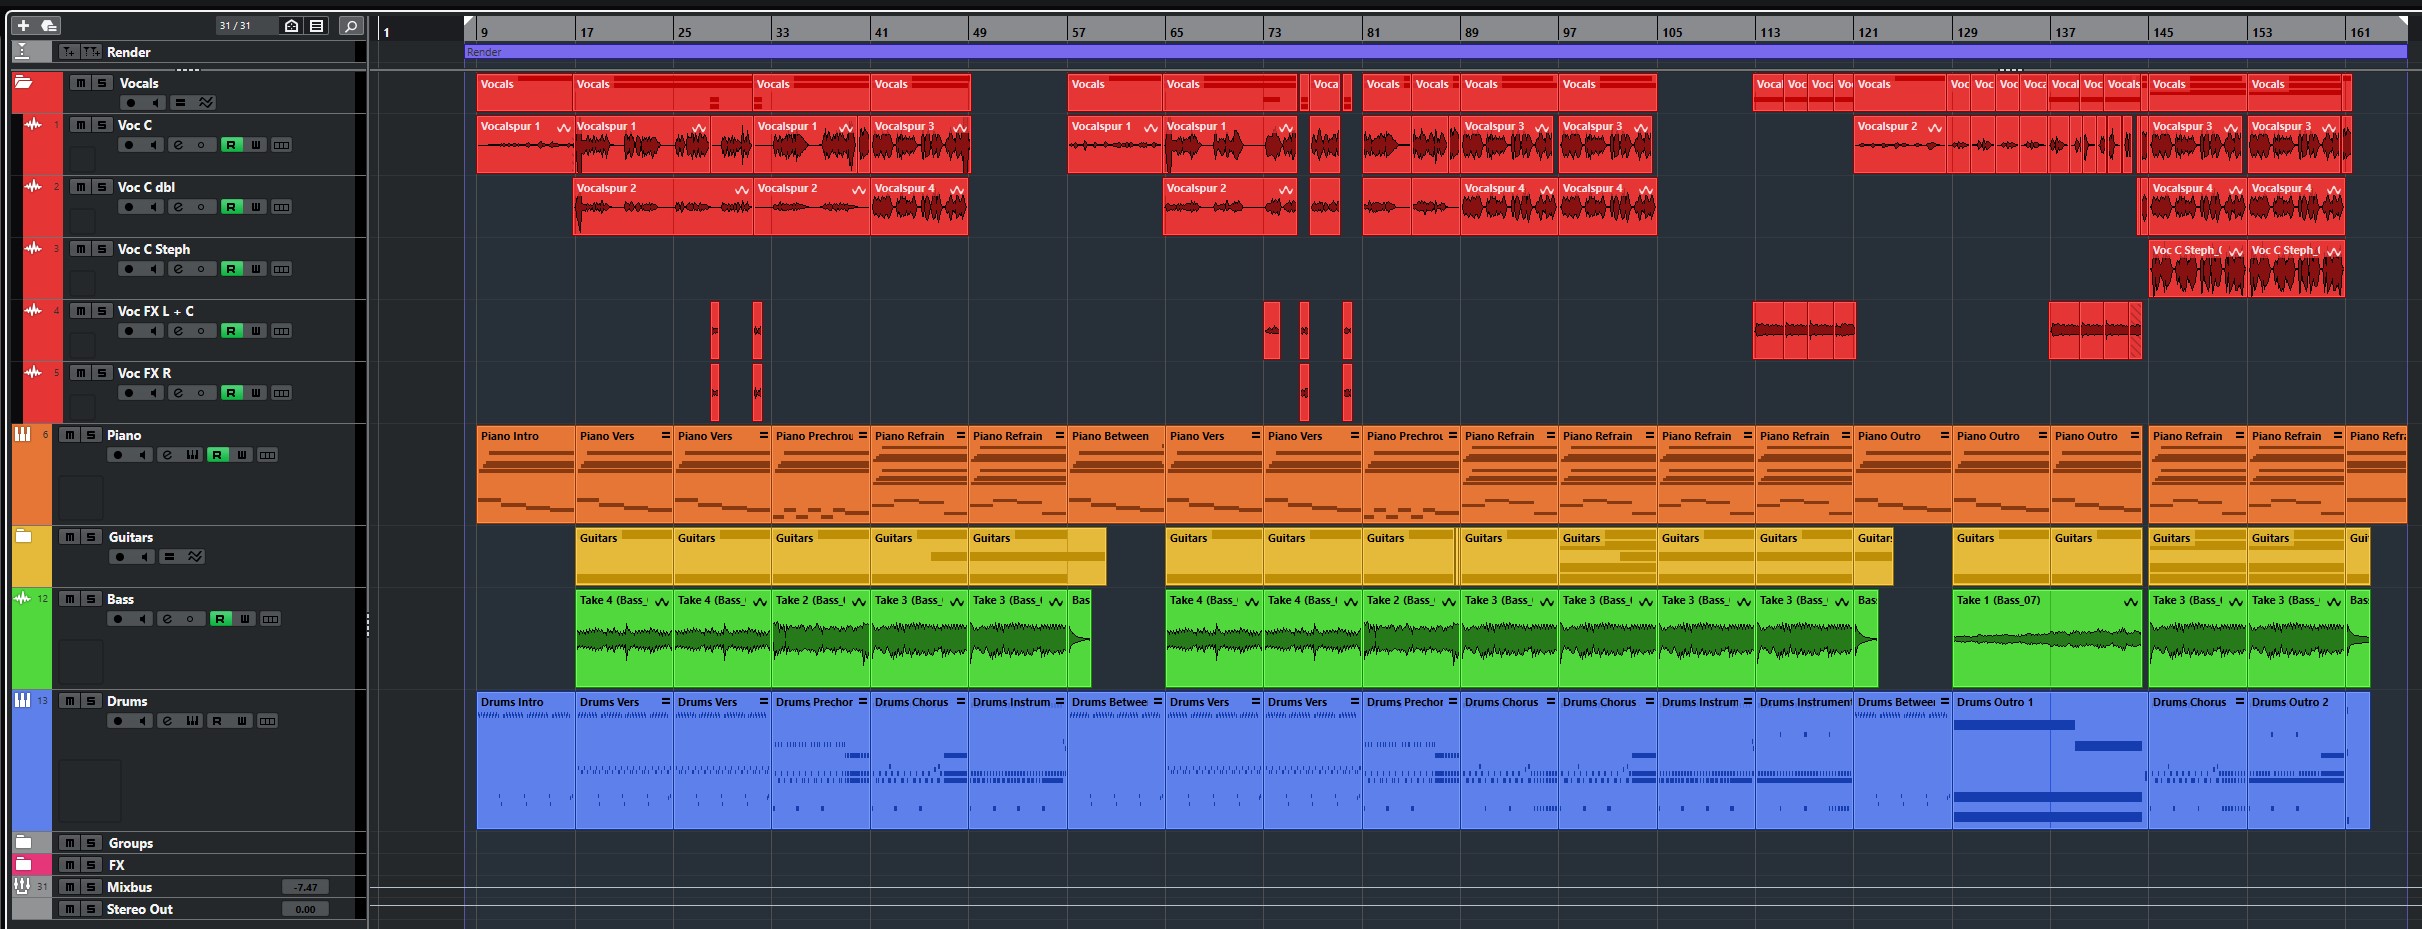Enable Write Automation on Voc FX R
Viewport: 2422px width, 929px height.
pos(256,393)
